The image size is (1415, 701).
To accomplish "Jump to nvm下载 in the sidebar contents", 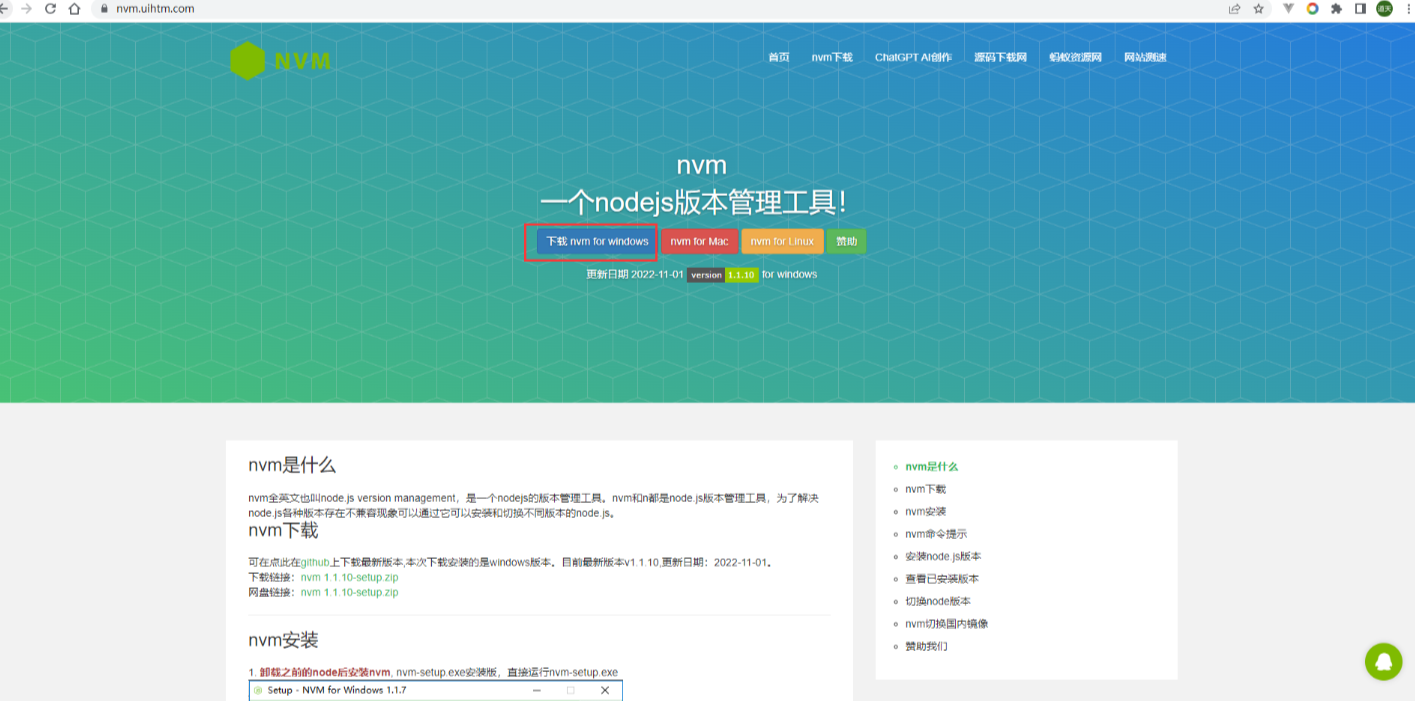I will coord(925,489).
